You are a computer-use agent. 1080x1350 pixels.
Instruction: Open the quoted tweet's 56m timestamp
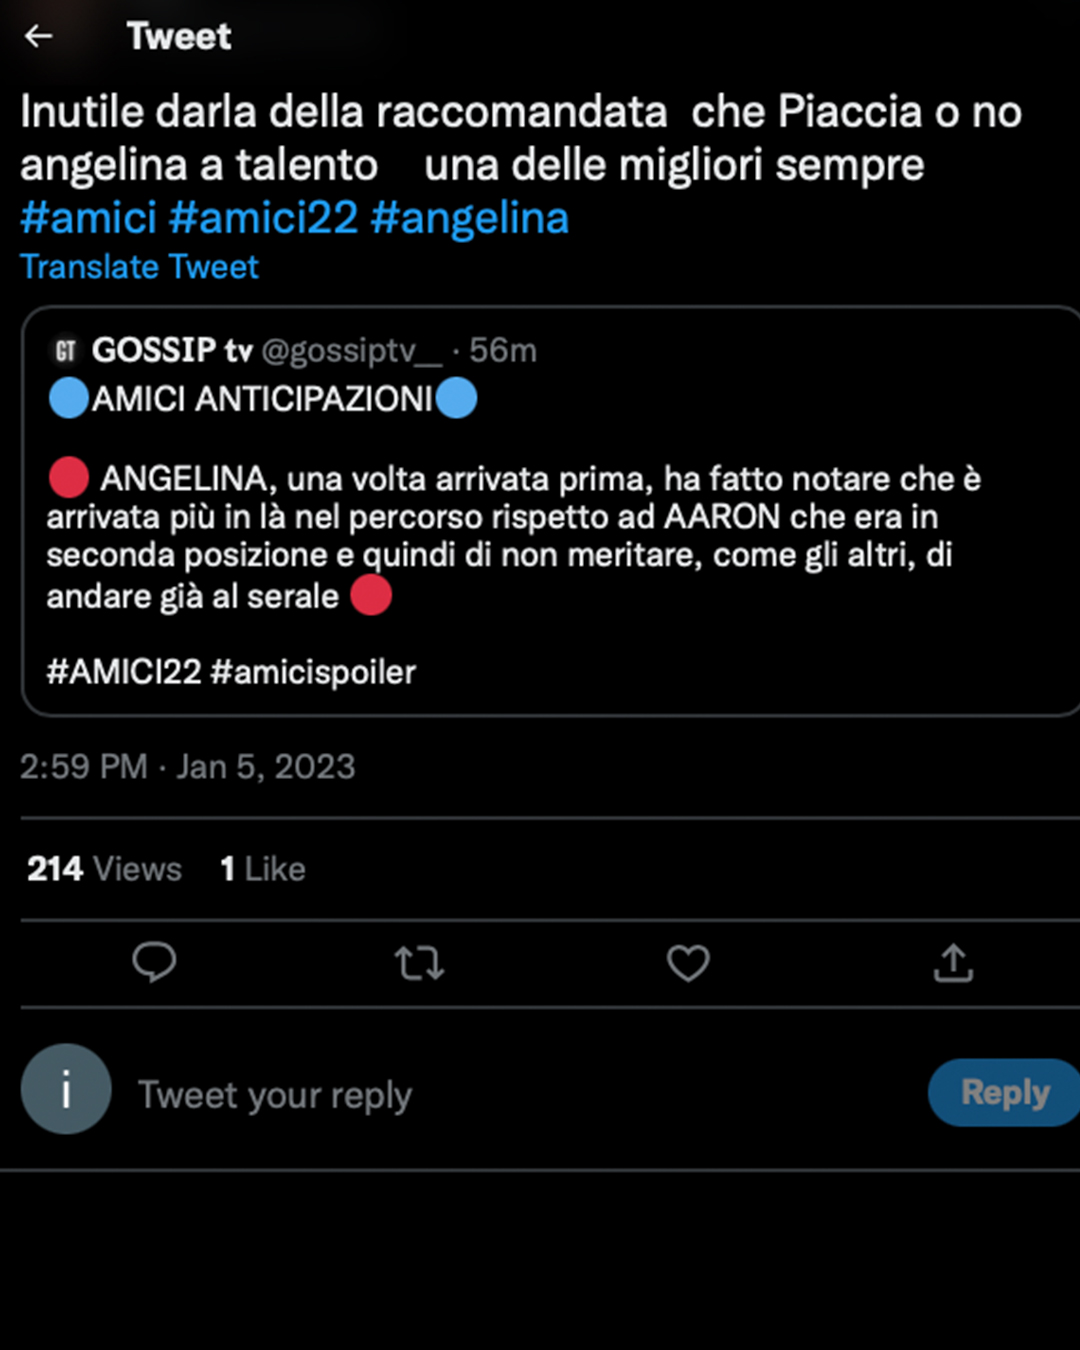click(503, 351)
